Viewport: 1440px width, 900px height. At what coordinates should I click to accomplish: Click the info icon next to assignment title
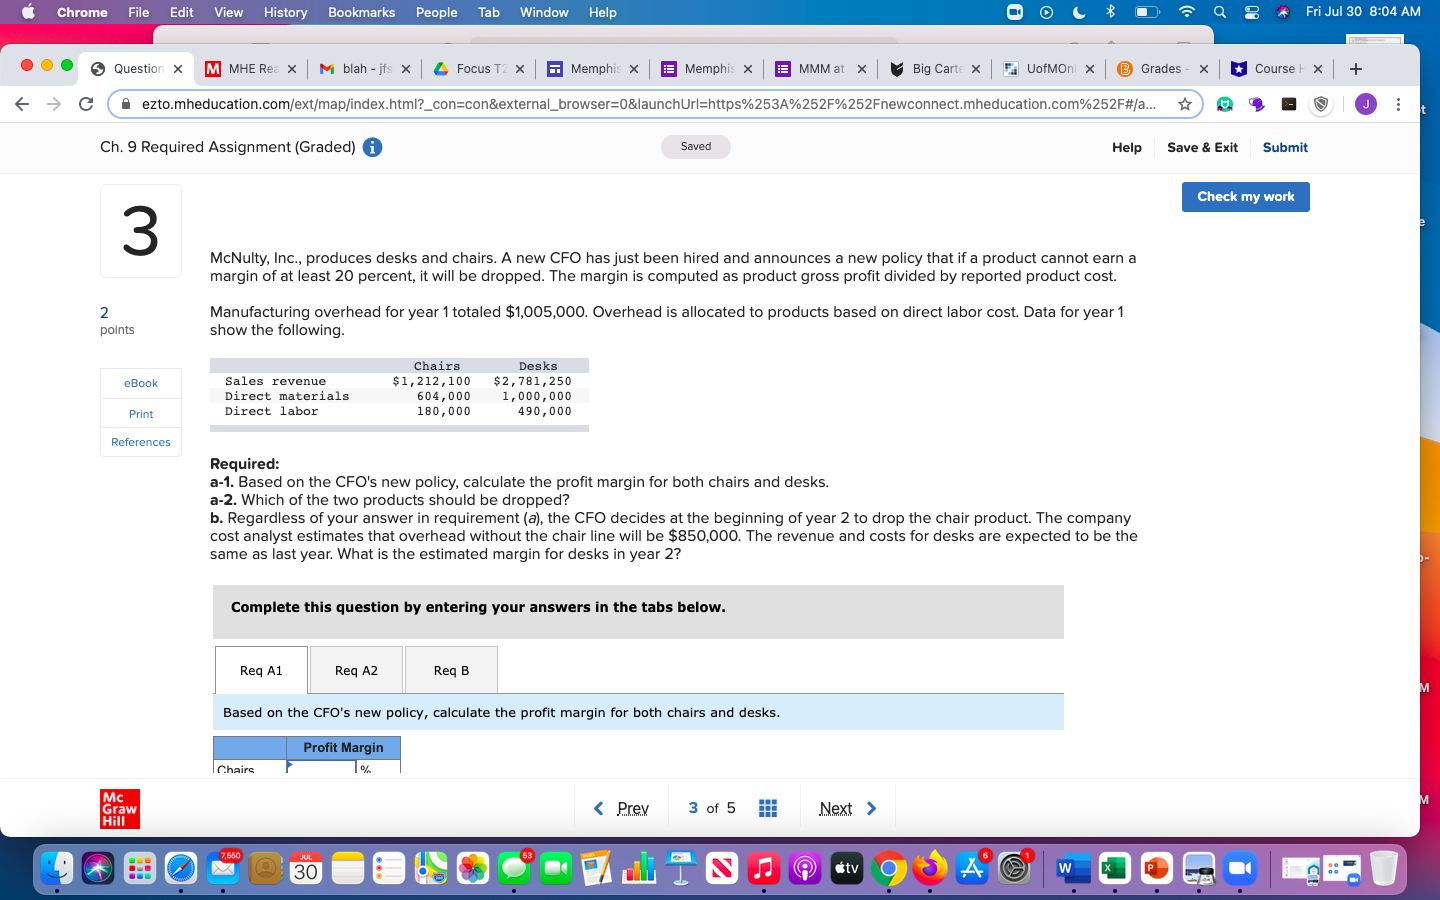[374, 147]
